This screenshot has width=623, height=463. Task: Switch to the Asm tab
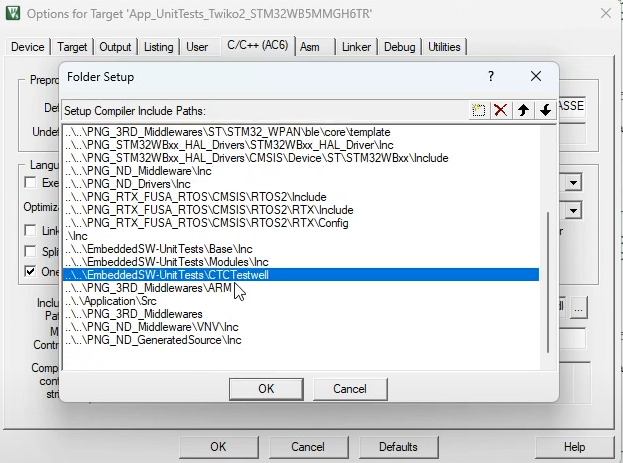click(310, 47)
